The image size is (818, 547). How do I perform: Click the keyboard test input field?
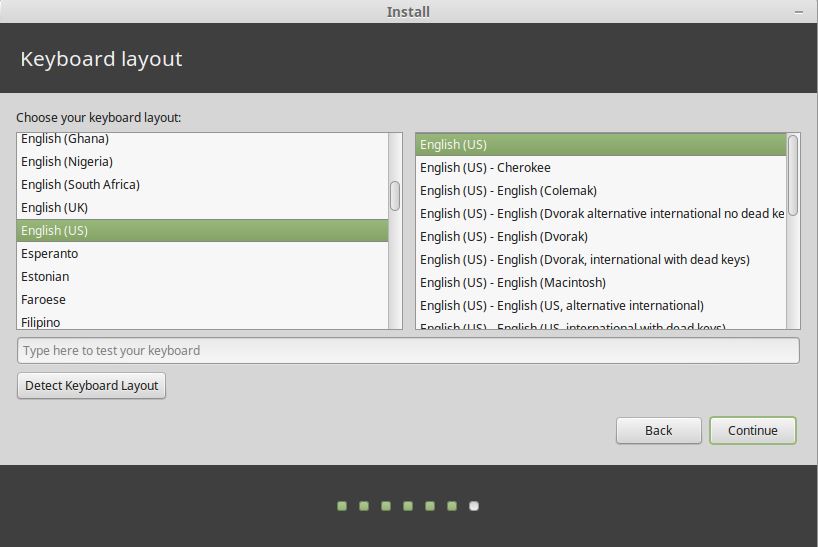(408, 351)
